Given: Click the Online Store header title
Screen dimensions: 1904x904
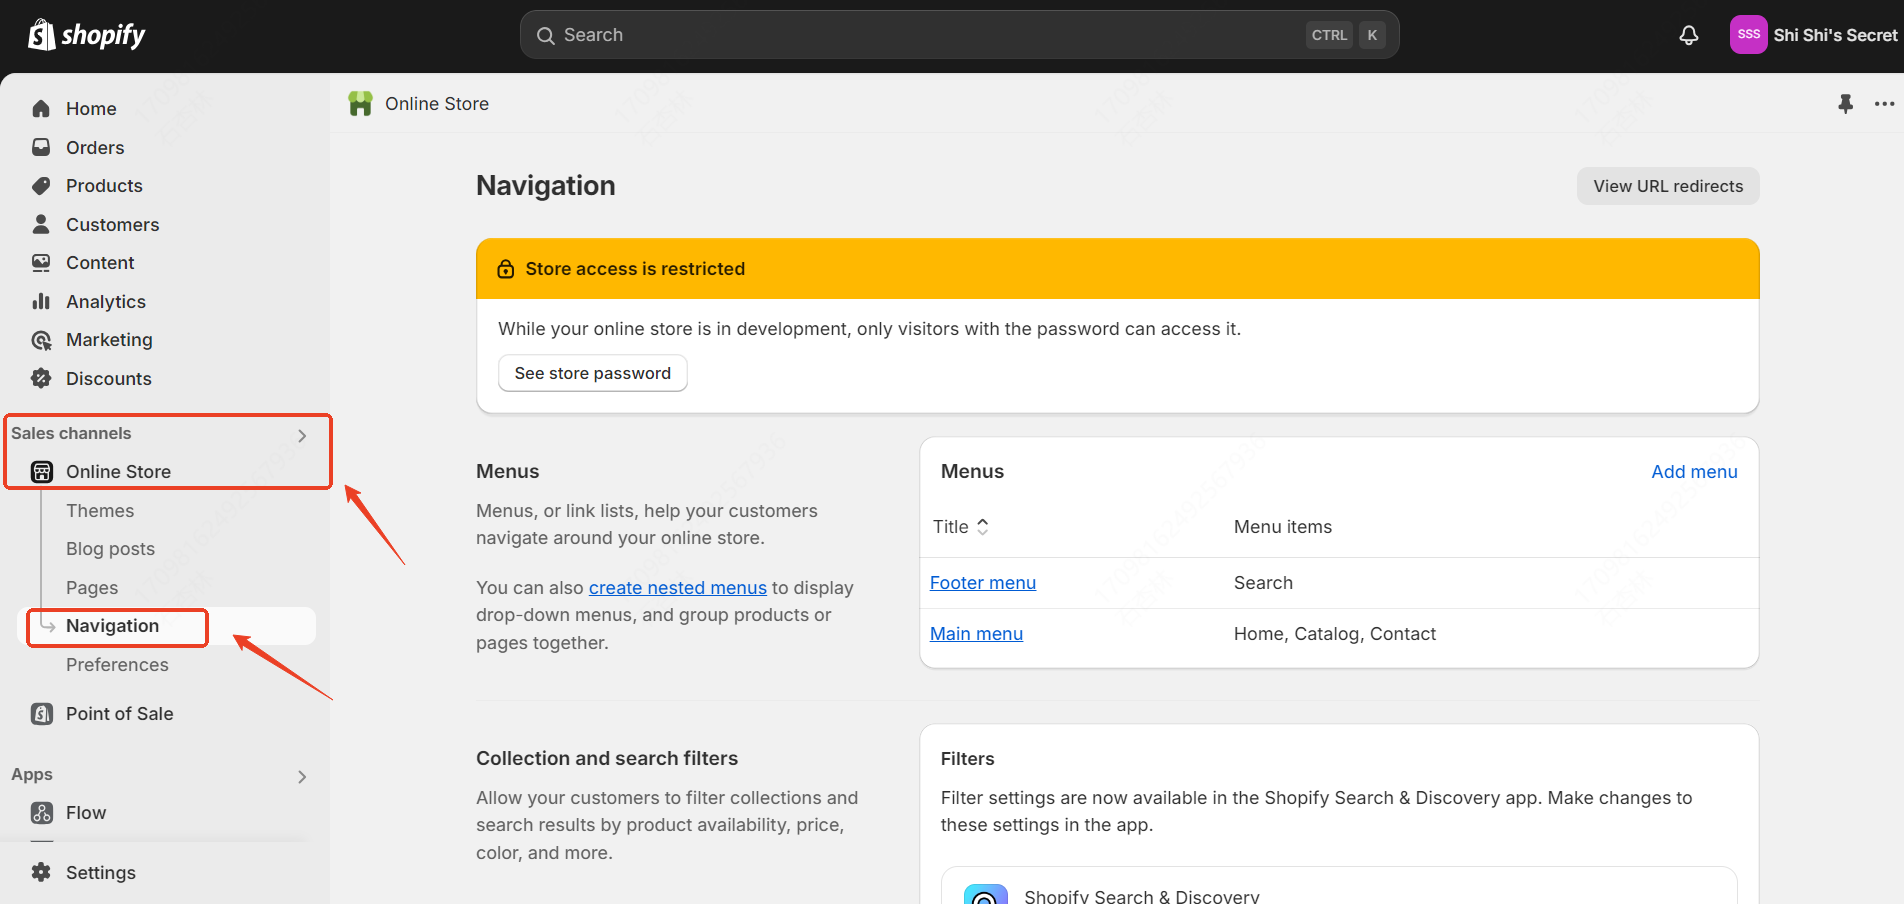Looking at the screenshot, I should (437, 104).
